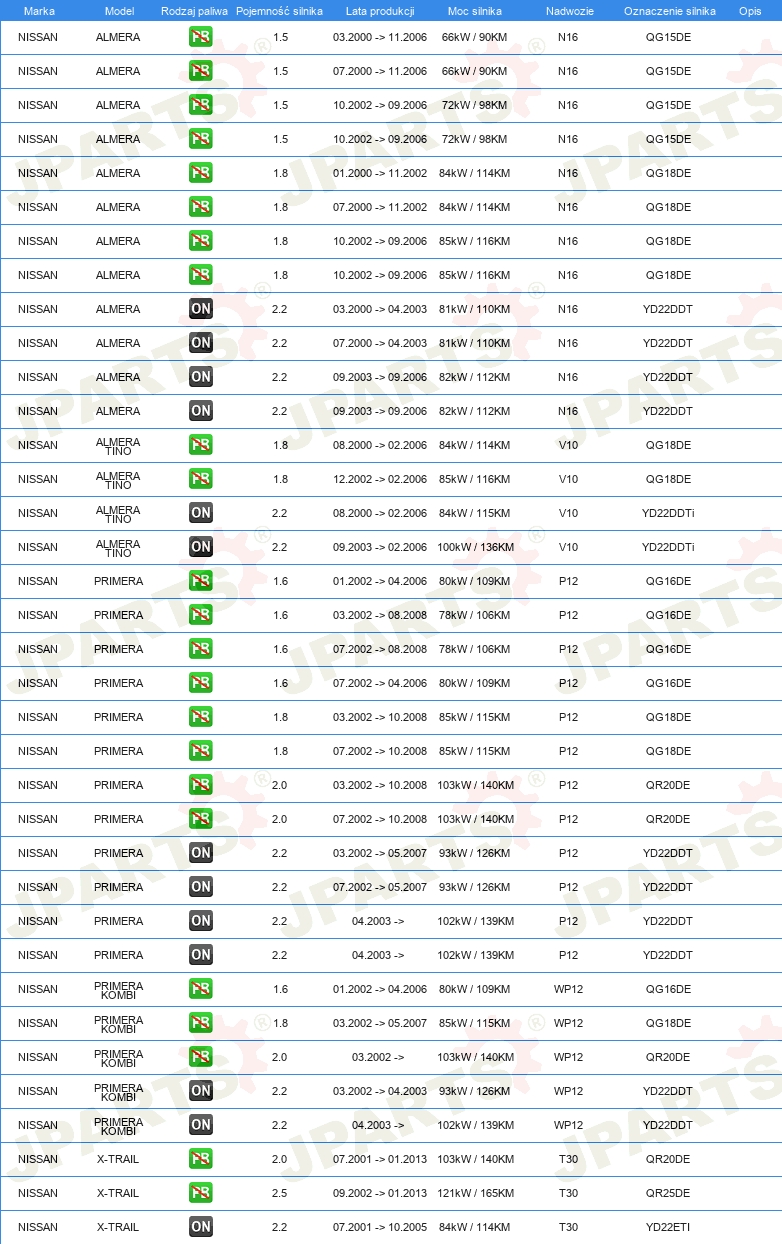
Task: Click petrol icon in X-TRAIL 2.5 row
Action: coord(201,1193)
